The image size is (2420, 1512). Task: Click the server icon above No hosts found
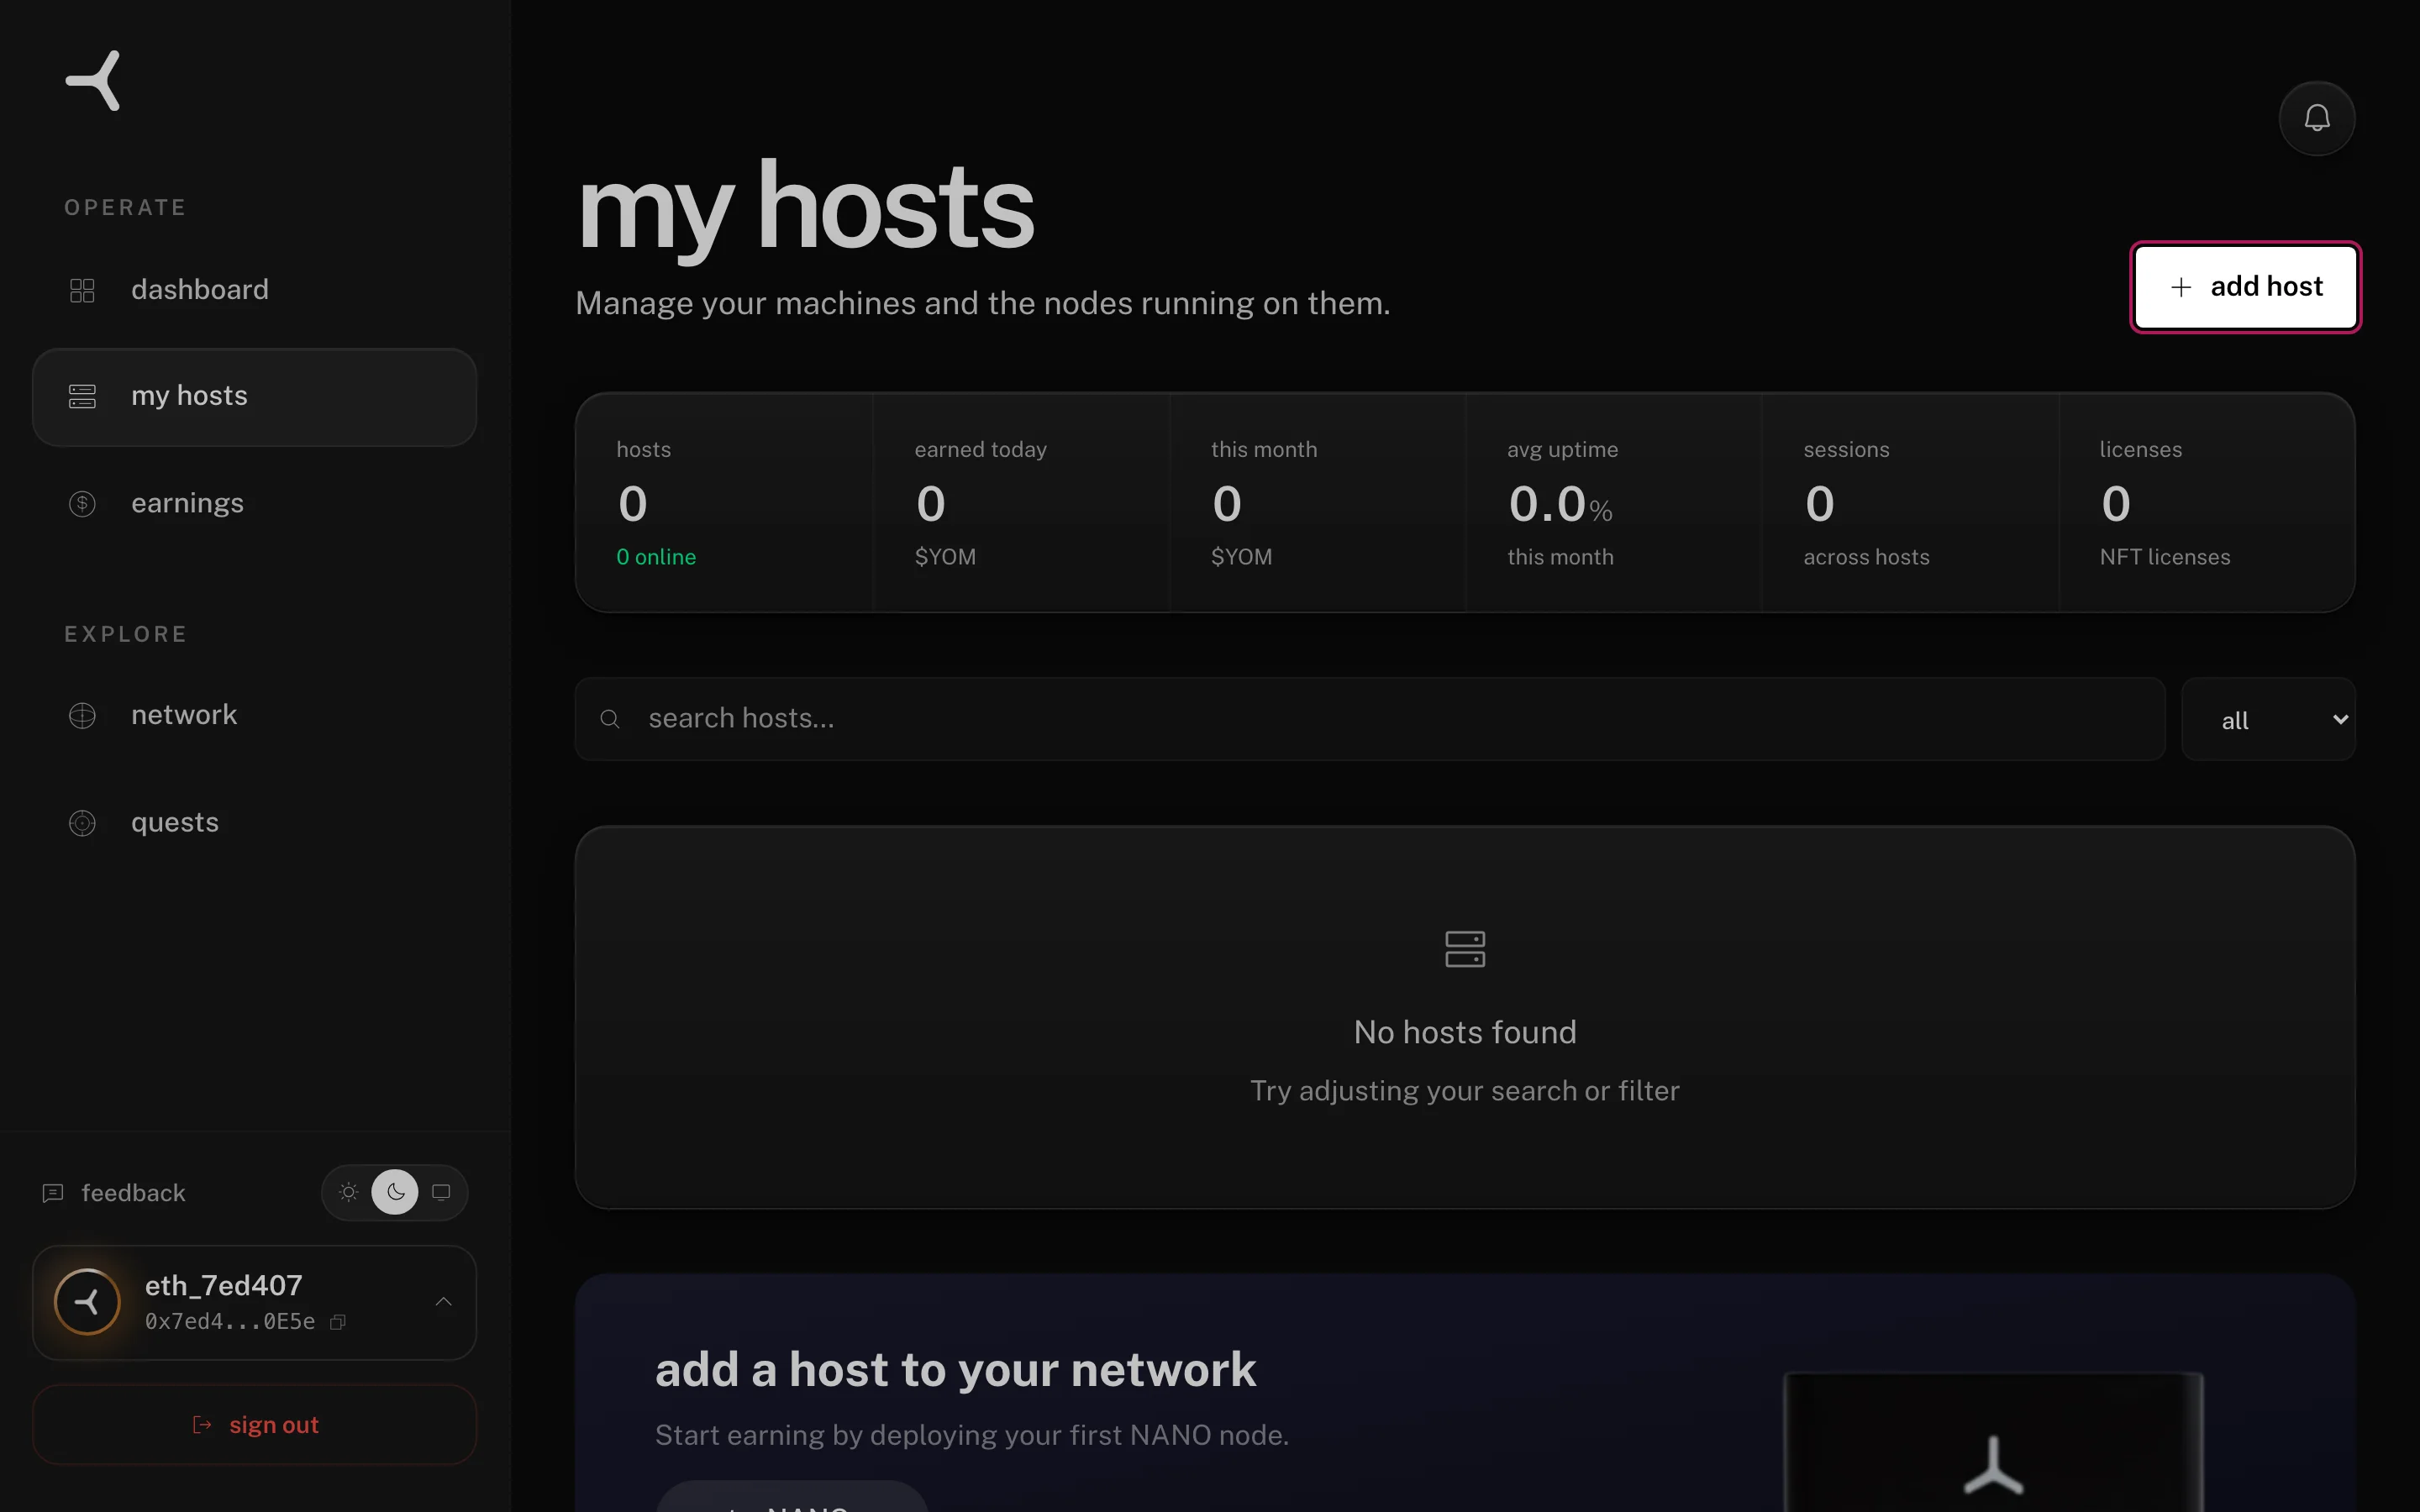[1465, 949]
